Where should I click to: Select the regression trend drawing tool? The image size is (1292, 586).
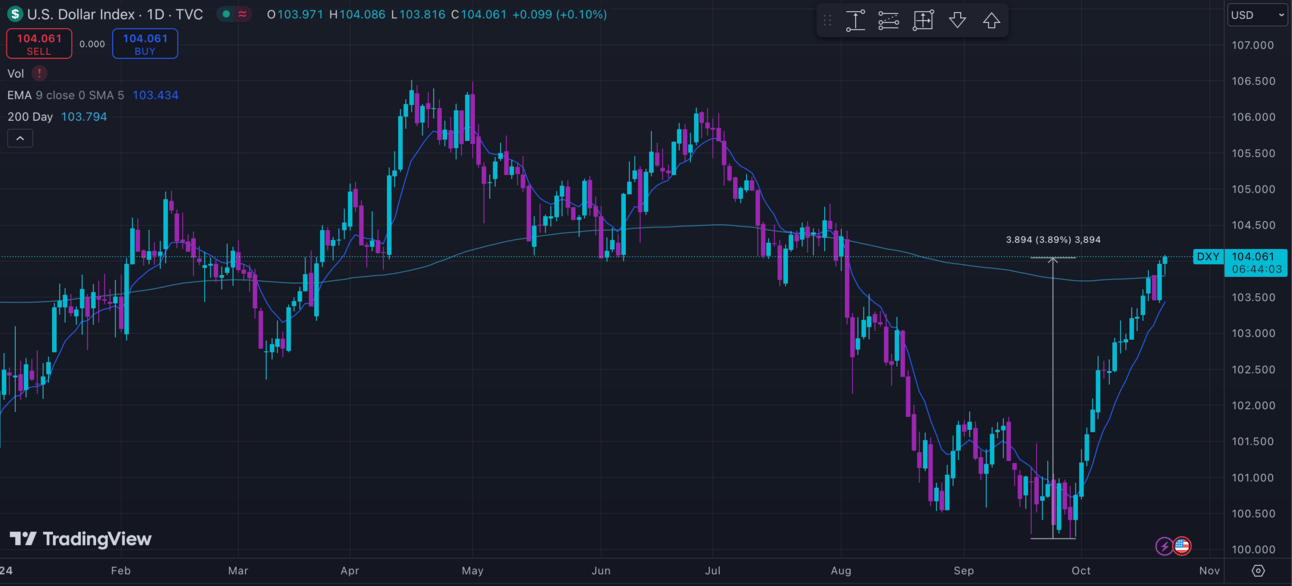point(889,20)
